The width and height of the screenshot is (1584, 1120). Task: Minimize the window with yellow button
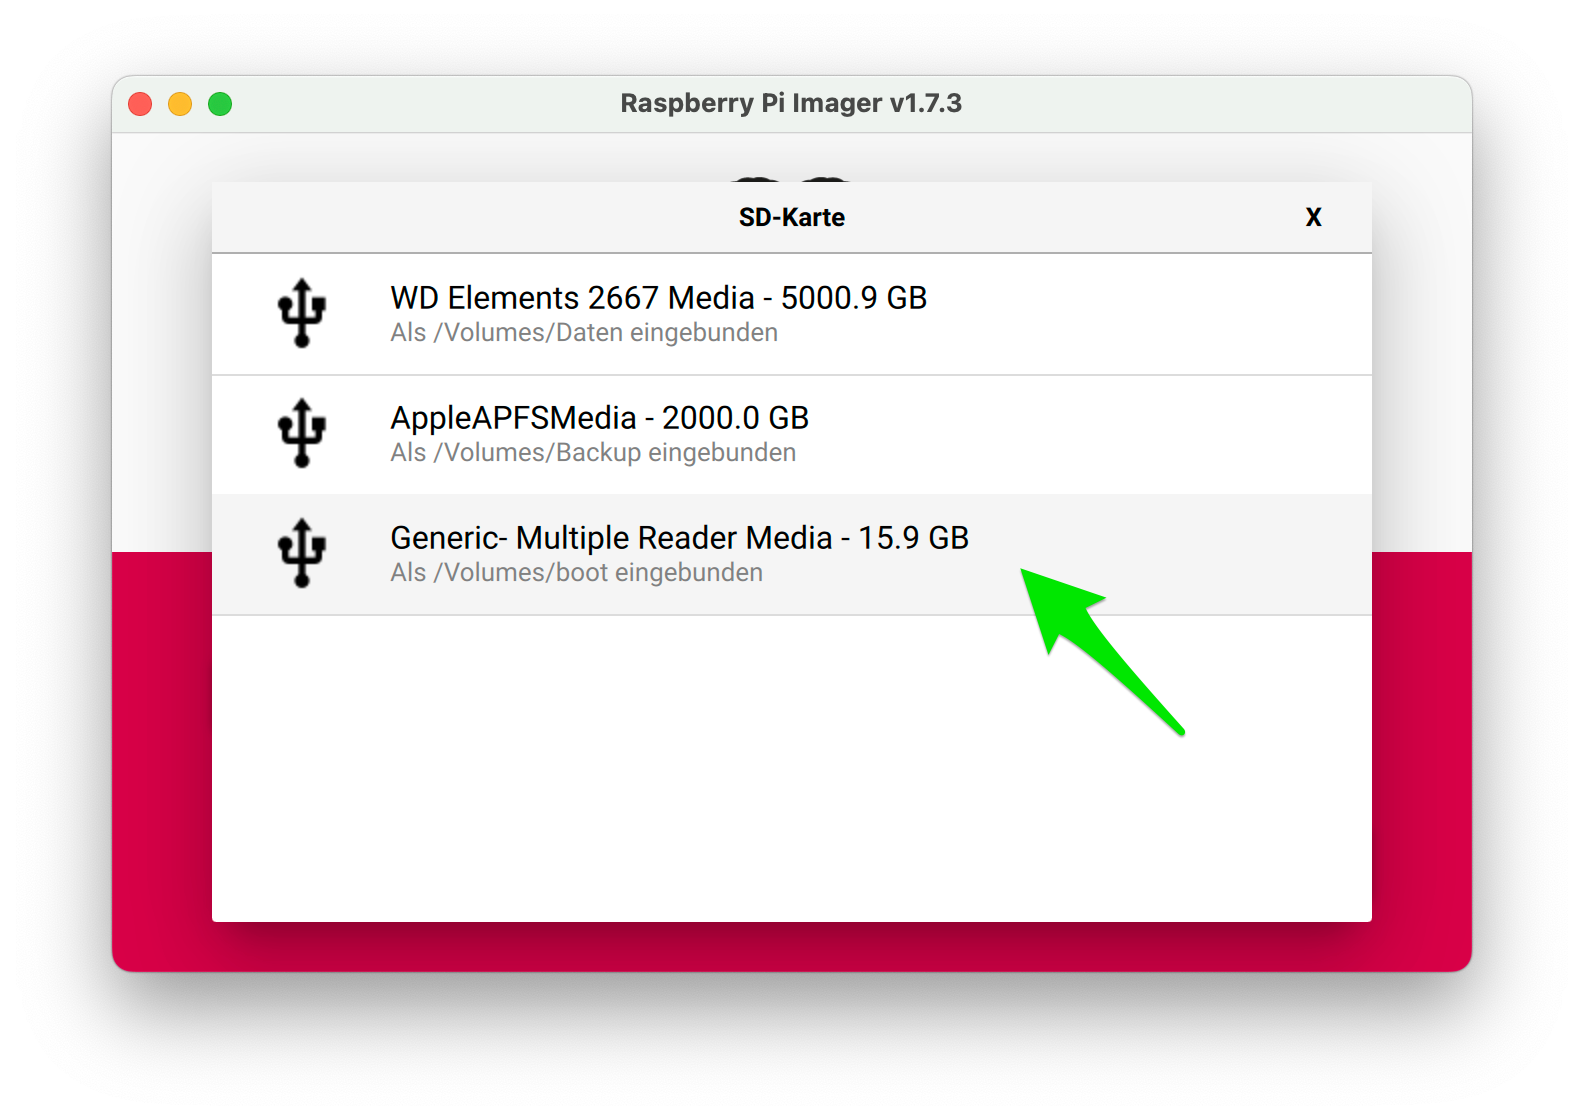pos(180,104)
